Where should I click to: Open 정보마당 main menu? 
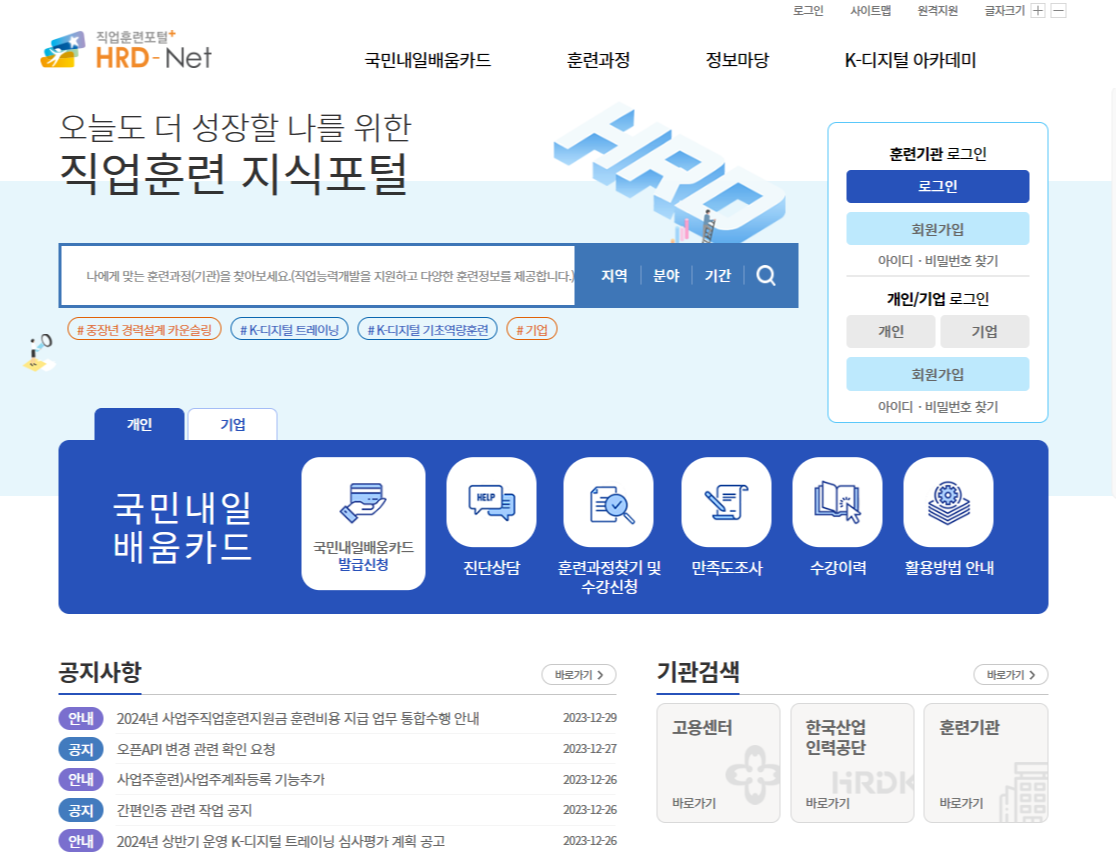point(737,61)
